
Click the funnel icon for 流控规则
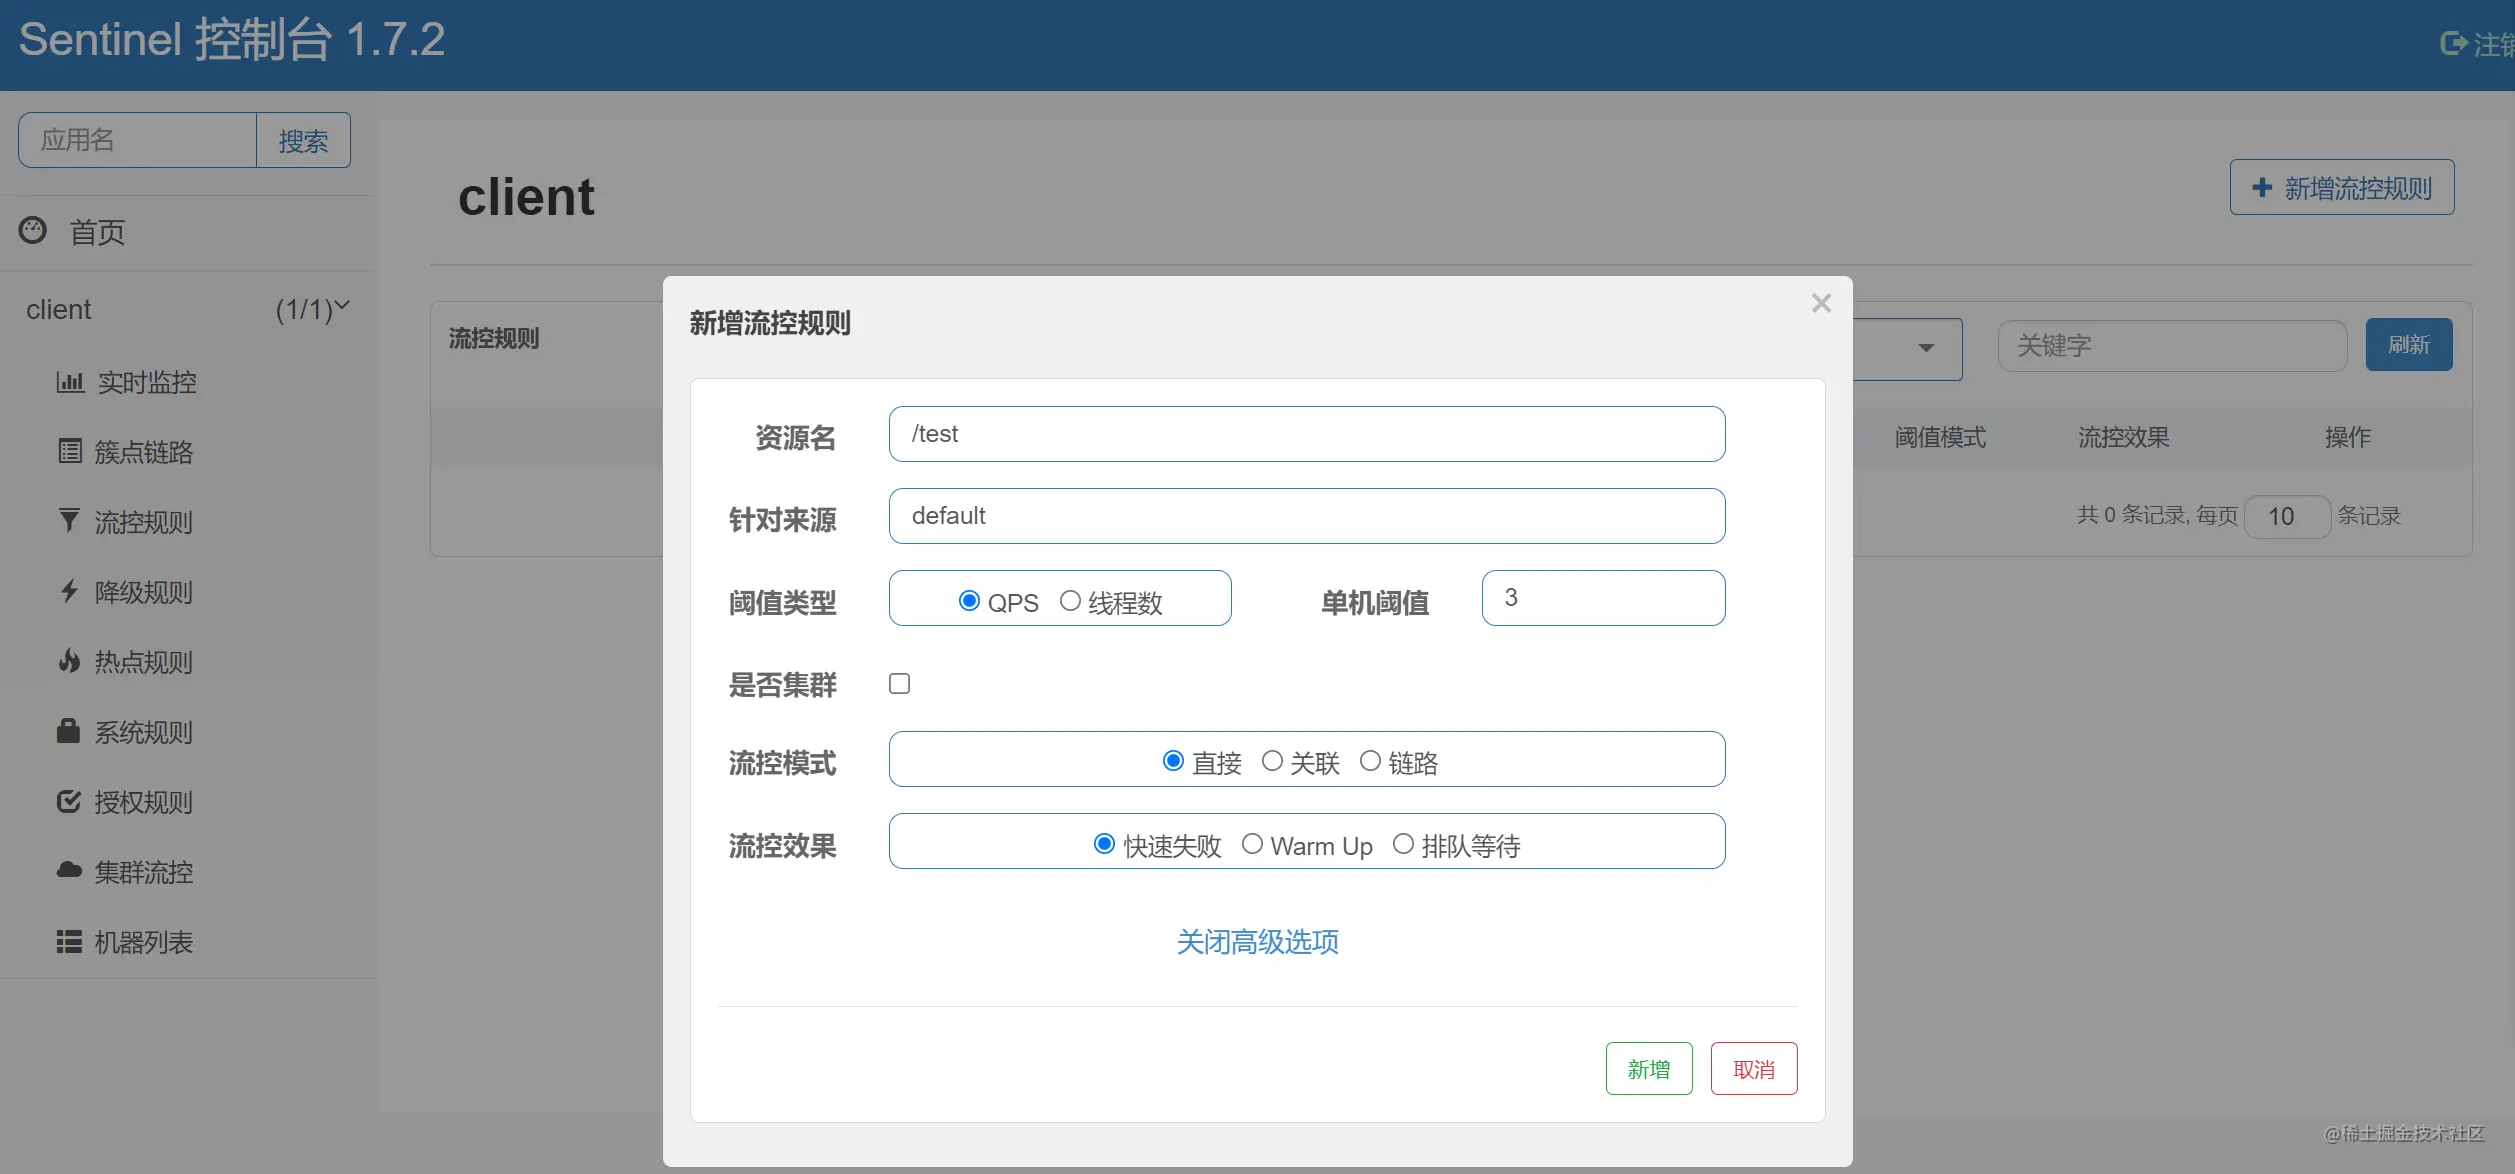[69, 520]
